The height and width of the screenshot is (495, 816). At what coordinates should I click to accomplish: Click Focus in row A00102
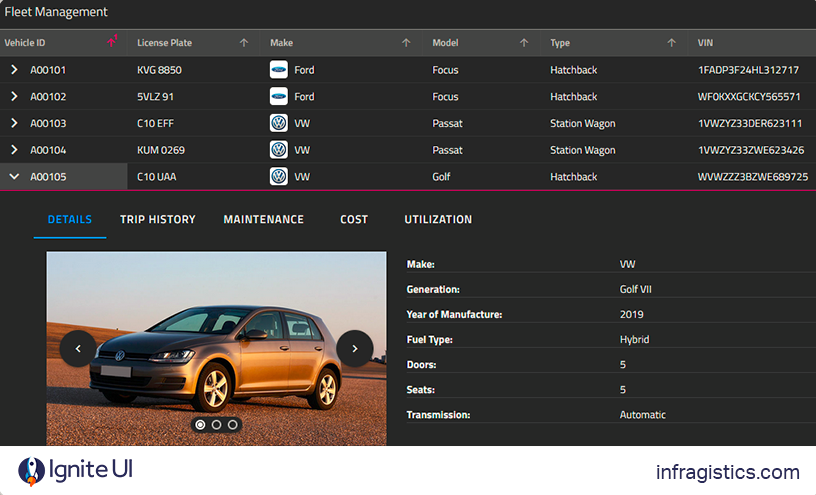click(445, 97)
